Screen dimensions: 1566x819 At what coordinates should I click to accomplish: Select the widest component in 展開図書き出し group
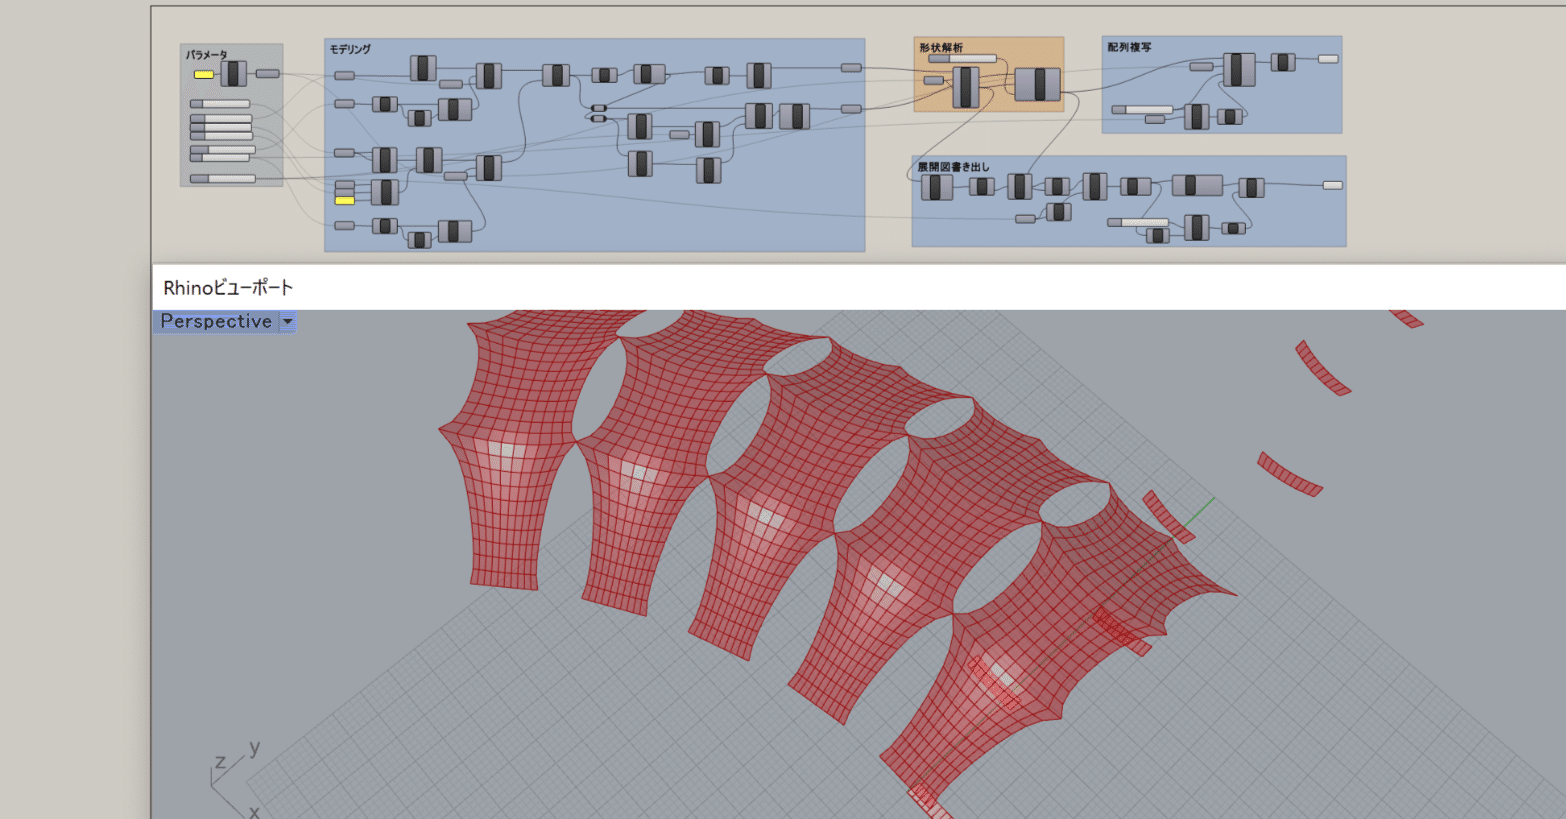(x=1197, y=185)
